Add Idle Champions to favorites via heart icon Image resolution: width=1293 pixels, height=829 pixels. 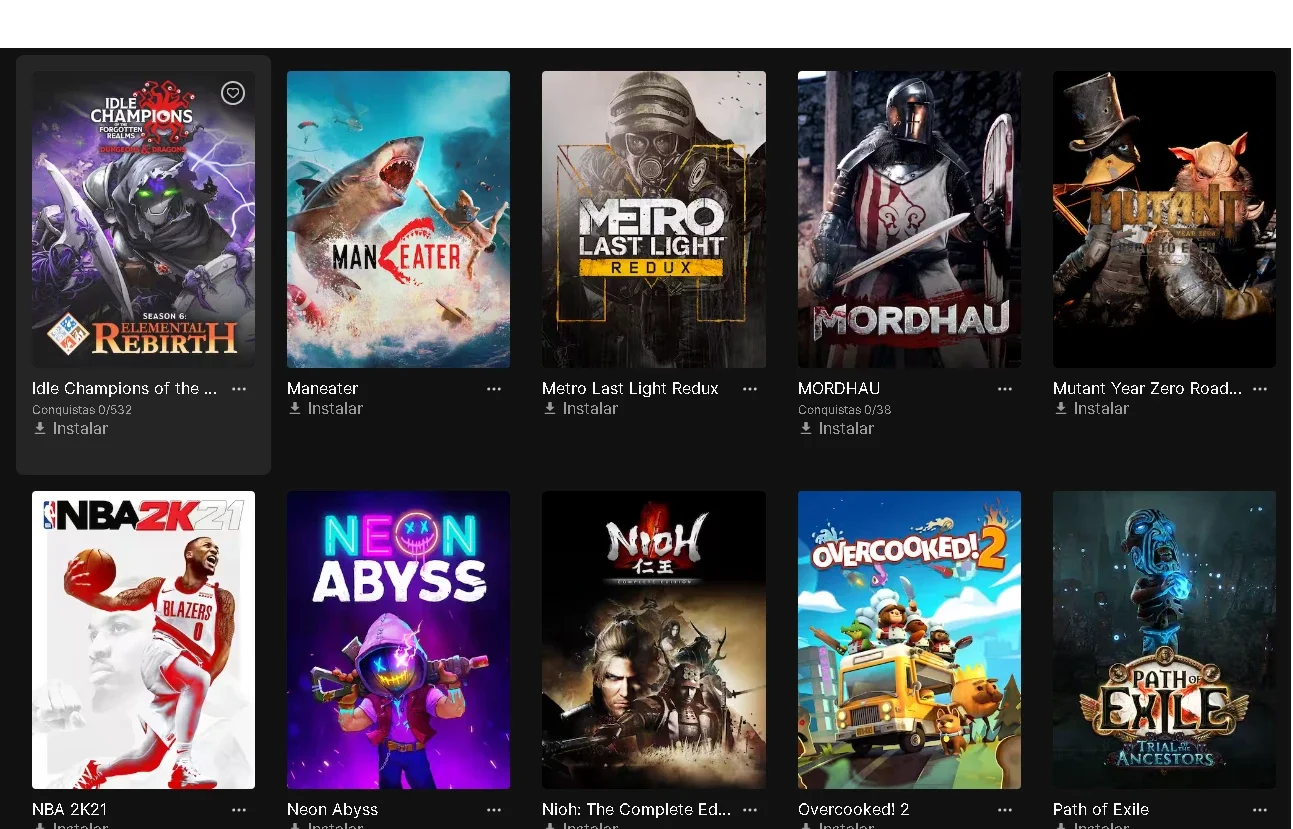click(x=233, y=93)
